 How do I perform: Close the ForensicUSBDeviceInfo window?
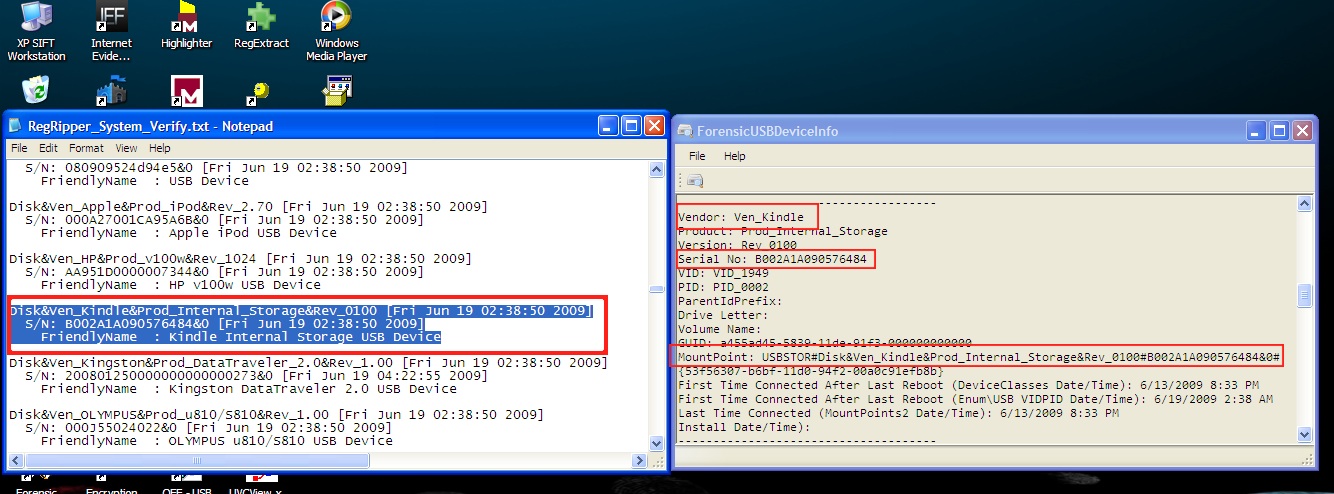coord(1302,131)
